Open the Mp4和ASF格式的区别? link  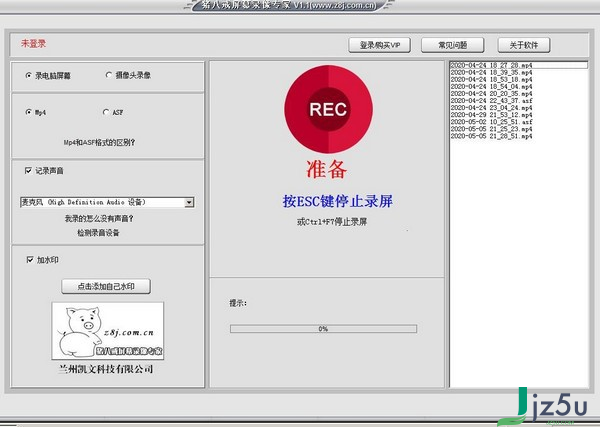click(x=99, y=142)
